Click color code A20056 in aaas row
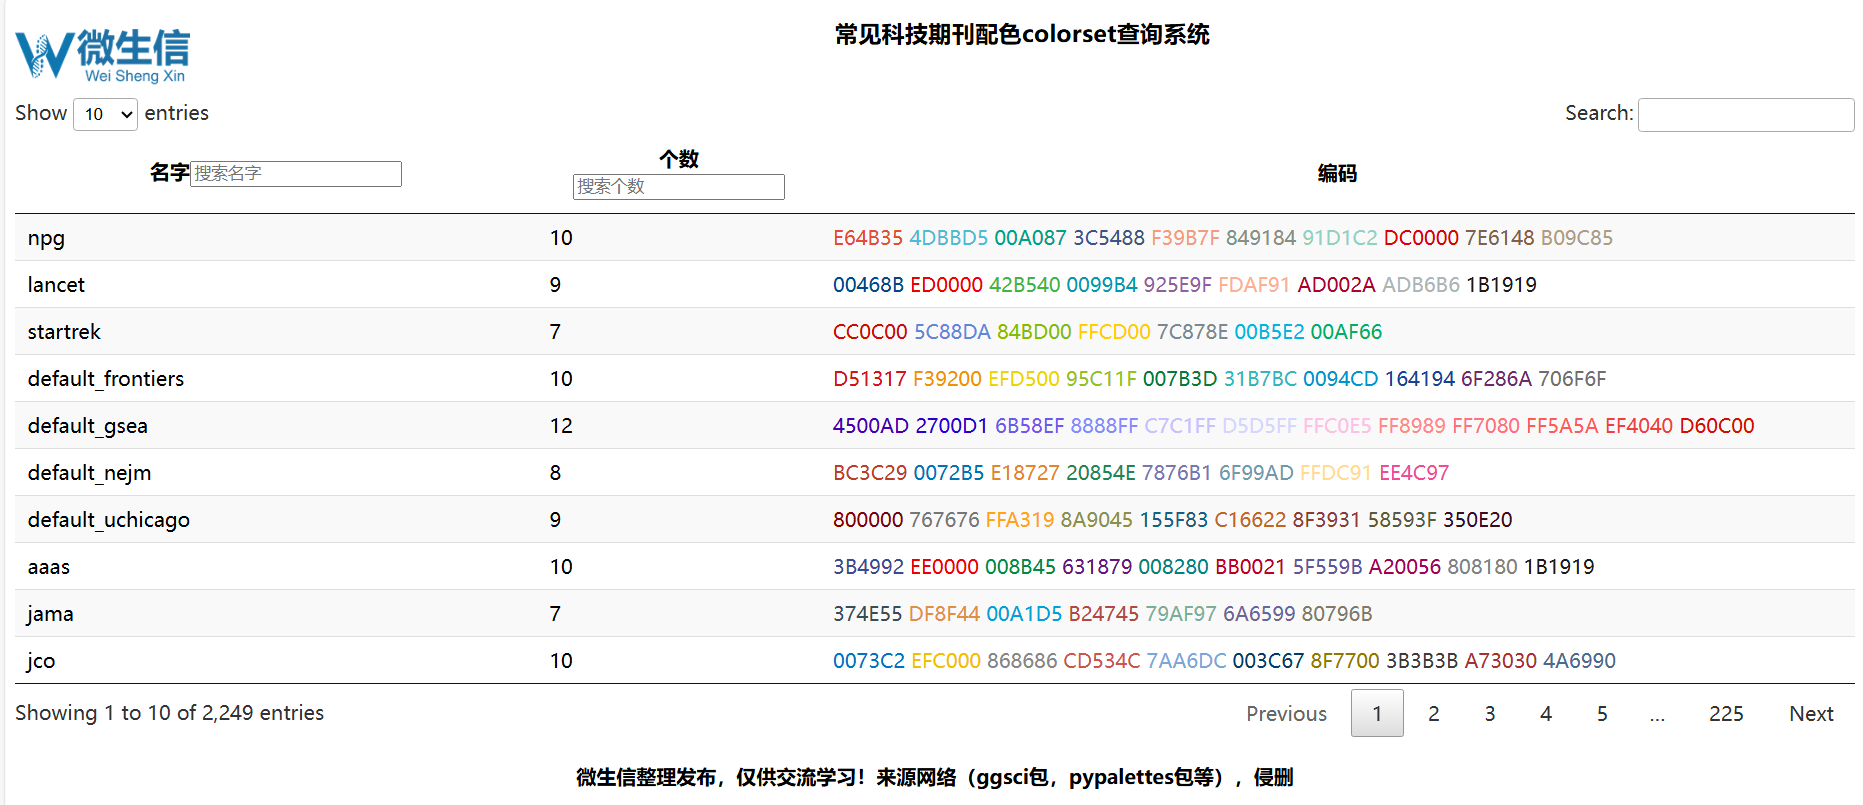 [1405, 567]
